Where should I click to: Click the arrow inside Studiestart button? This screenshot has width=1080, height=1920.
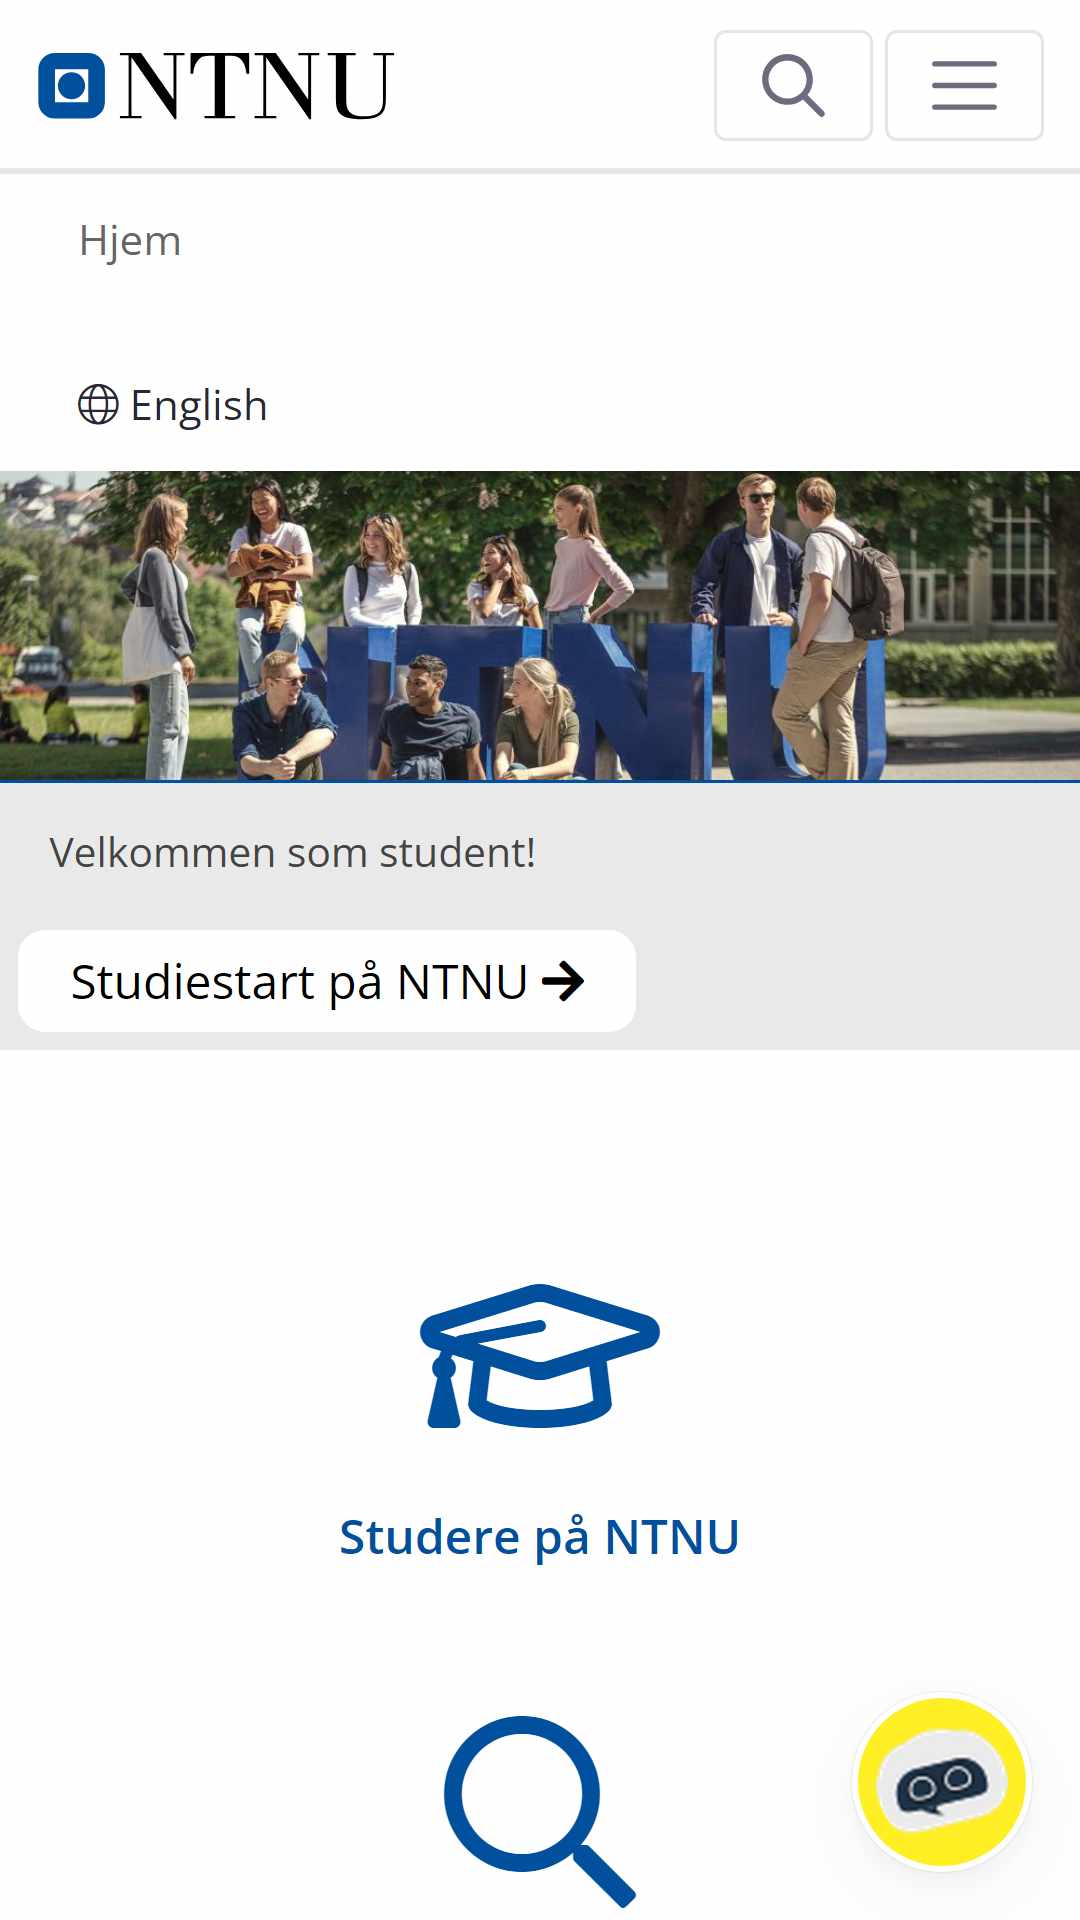(x=563, y=981)
